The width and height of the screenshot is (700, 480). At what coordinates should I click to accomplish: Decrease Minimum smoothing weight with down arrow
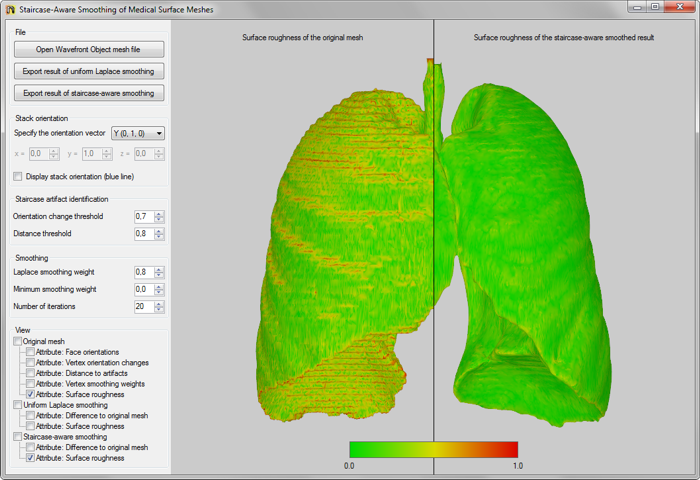[159, 292]
